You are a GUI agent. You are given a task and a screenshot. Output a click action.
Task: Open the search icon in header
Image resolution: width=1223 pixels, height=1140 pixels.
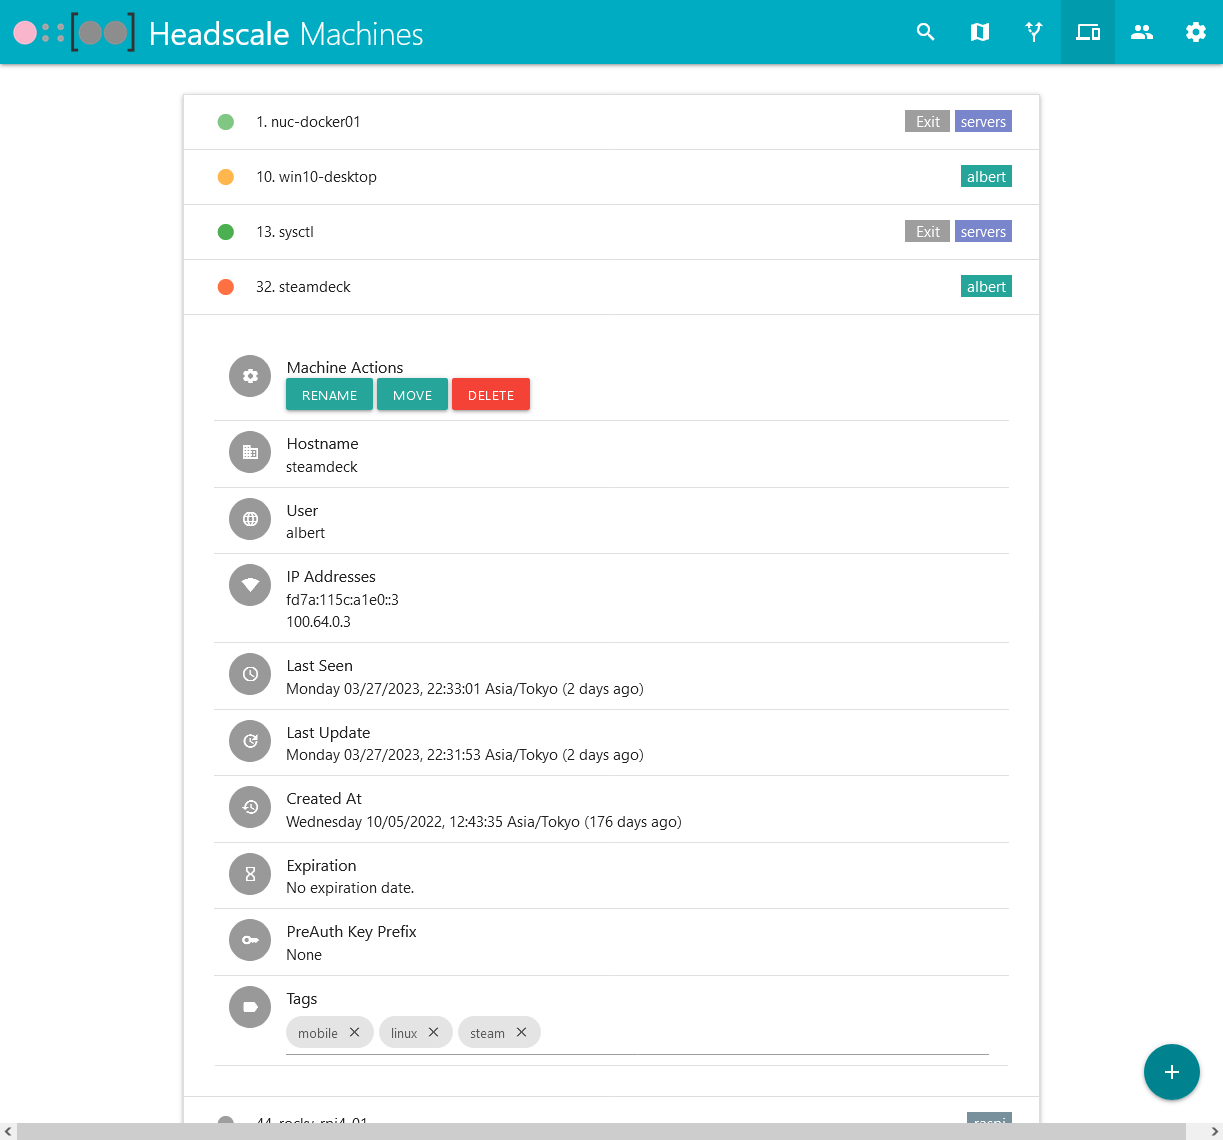pyautogui.click(x=926, y=32)
